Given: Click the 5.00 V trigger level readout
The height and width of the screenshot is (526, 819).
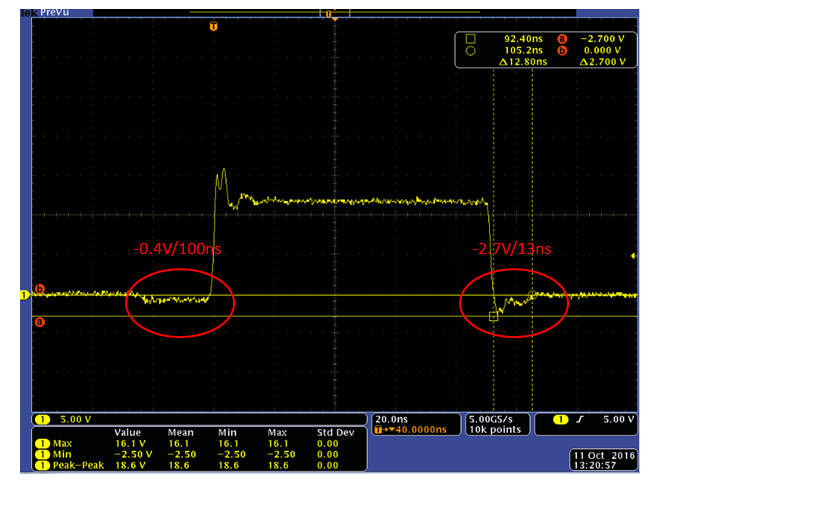Looking at the screenshot, I should 618,419.
